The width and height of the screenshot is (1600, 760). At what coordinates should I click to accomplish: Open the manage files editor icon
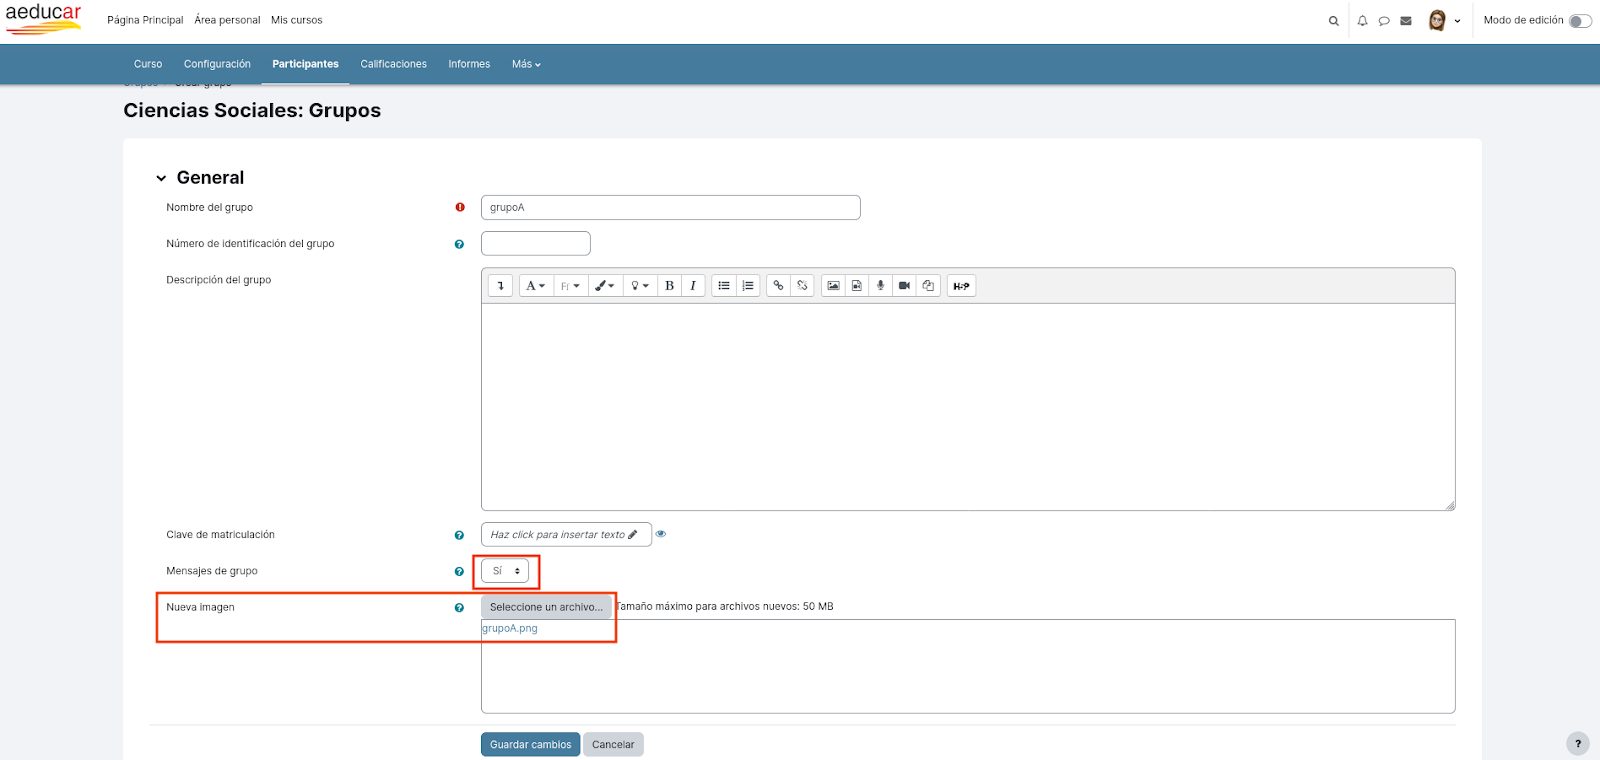point(928,286)
